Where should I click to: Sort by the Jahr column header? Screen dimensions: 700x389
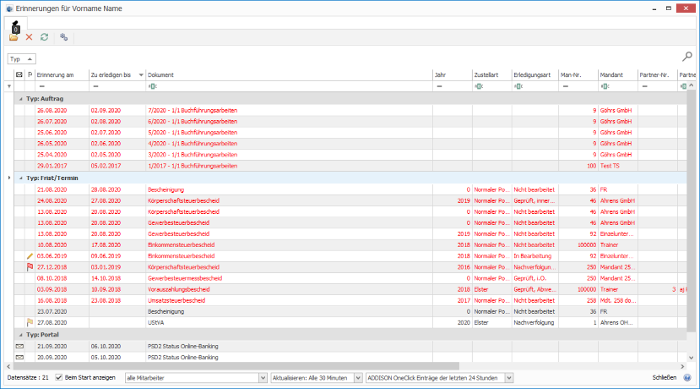pos(452,75)
